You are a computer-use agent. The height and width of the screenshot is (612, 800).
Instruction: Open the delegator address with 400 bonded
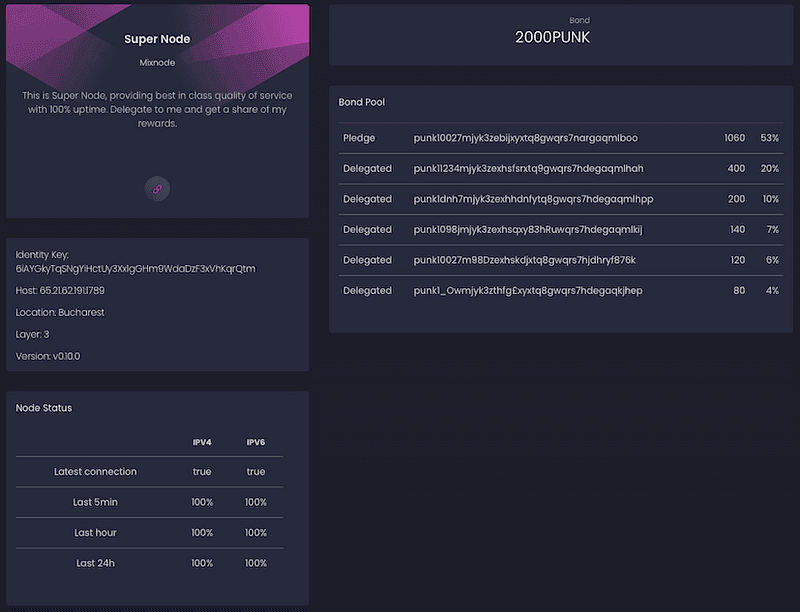[528, 169]
